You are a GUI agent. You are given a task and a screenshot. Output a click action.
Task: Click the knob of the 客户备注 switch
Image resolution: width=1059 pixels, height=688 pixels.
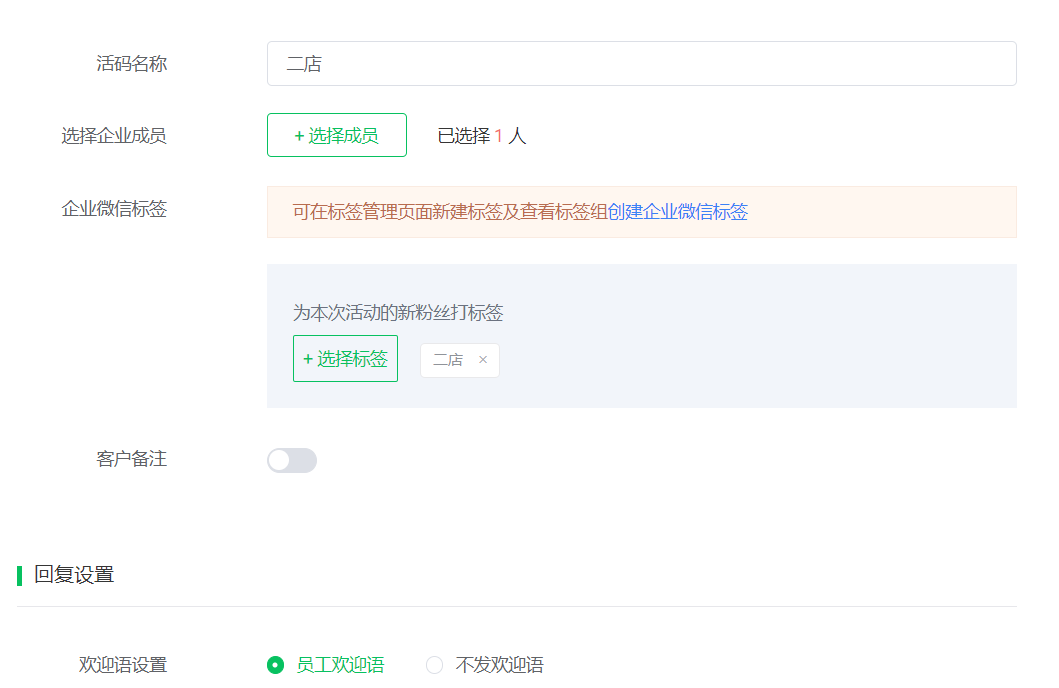tap(280, 460)
